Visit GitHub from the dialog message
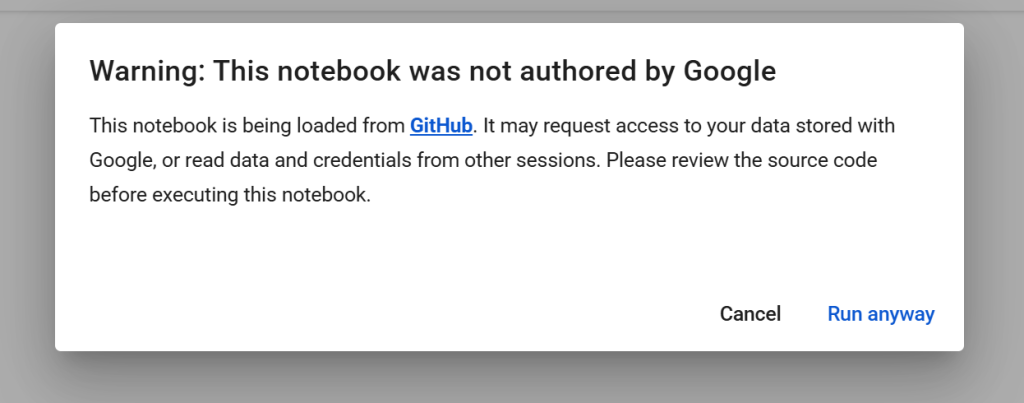Image resolution: width=1024 pixels, height=403 pixels. [440, 126]
